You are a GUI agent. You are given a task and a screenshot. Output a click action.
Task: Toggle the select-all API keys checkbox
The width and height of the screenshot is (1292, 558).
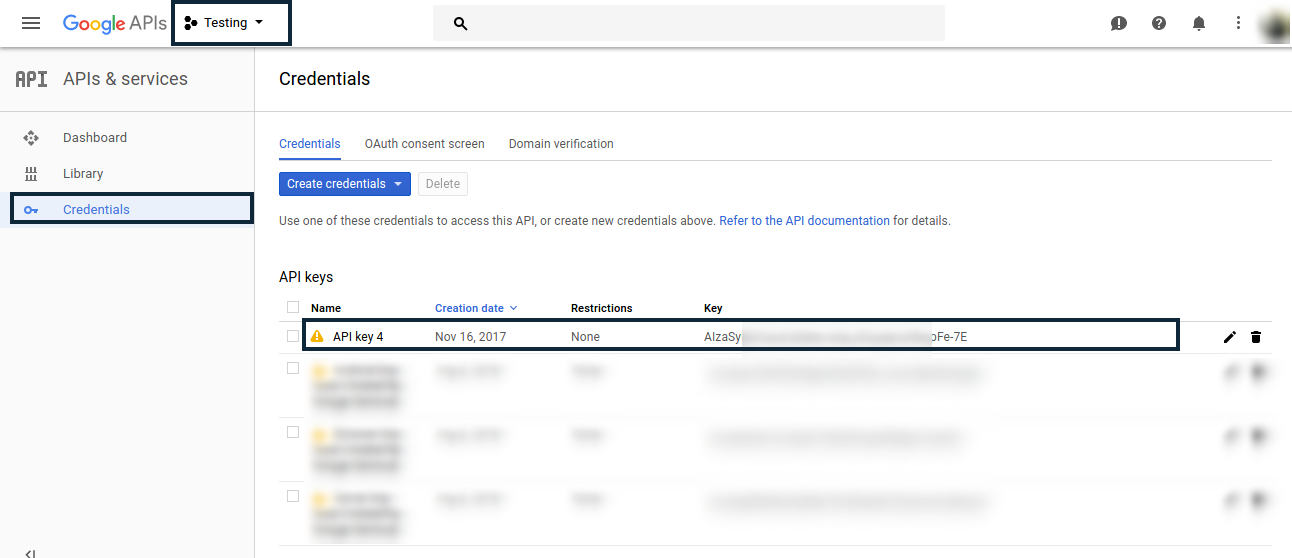[x=293, y=307]
